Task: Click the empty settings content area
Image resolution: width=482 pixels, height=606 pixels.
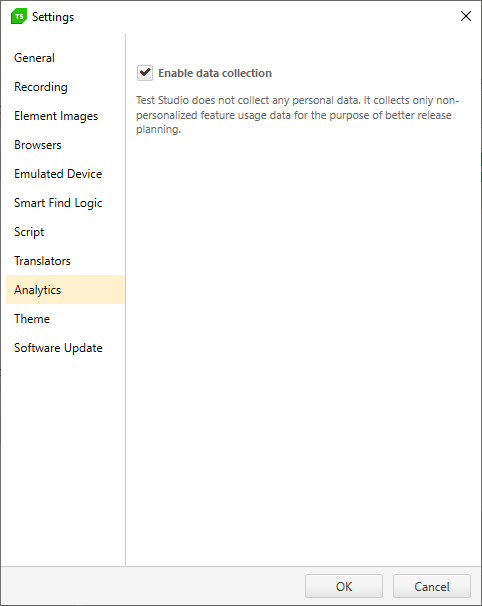Action: (x=303, y=348)
